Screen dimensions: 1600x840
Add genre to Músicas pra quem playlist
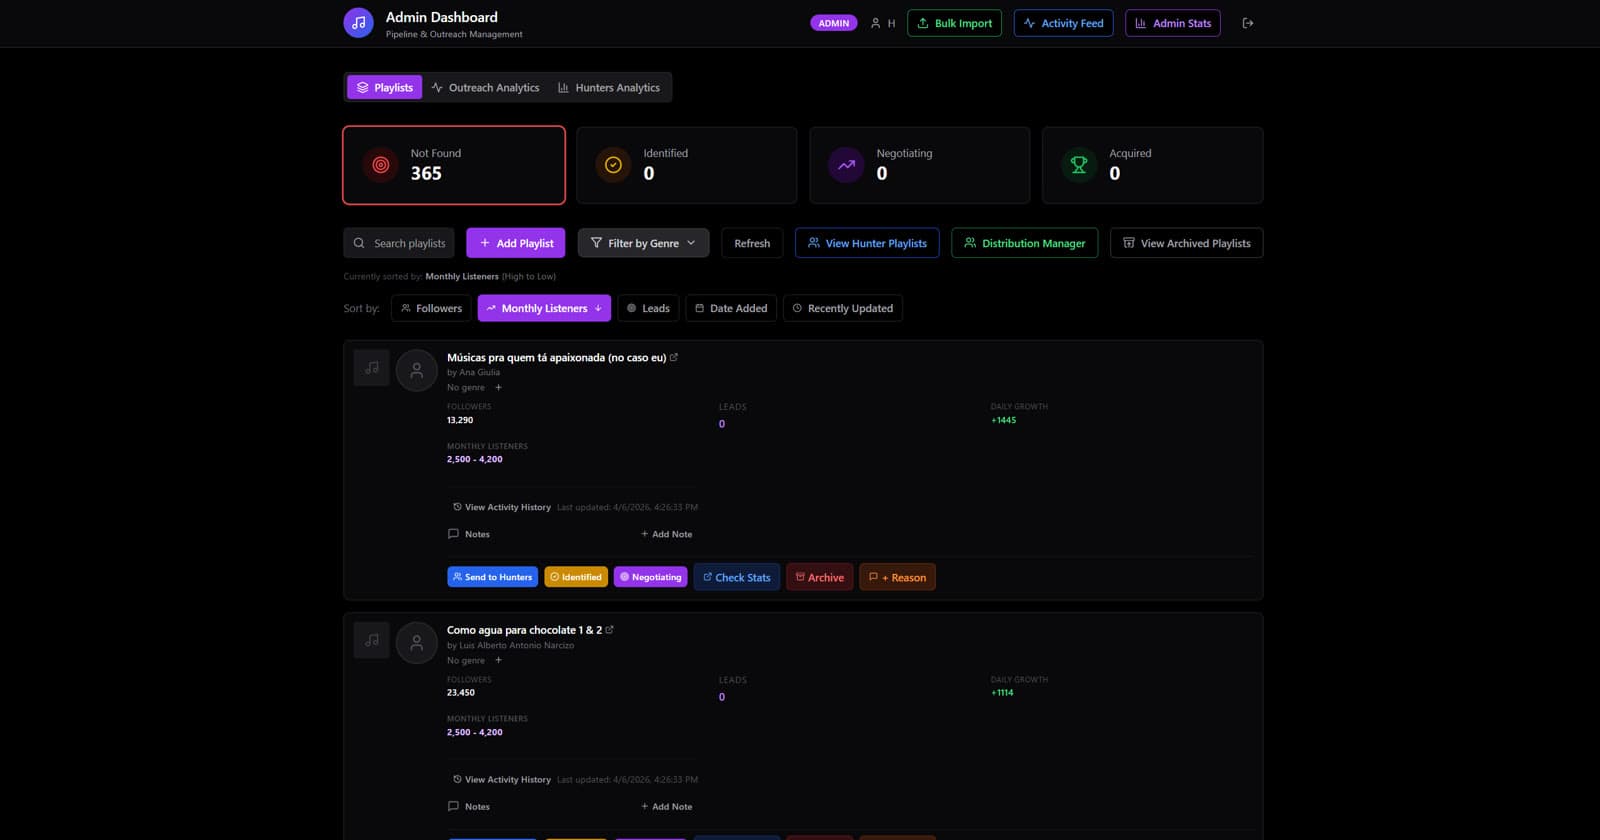coord(498,387)
